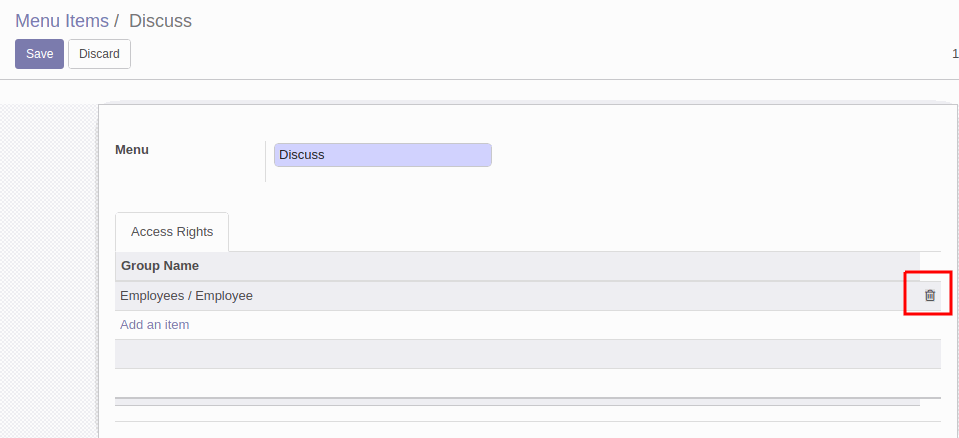Click the hatched gray margin left of the form
The height and width of the screenshot is (438, 959).
pyautogui.click(x=49, y=269)
